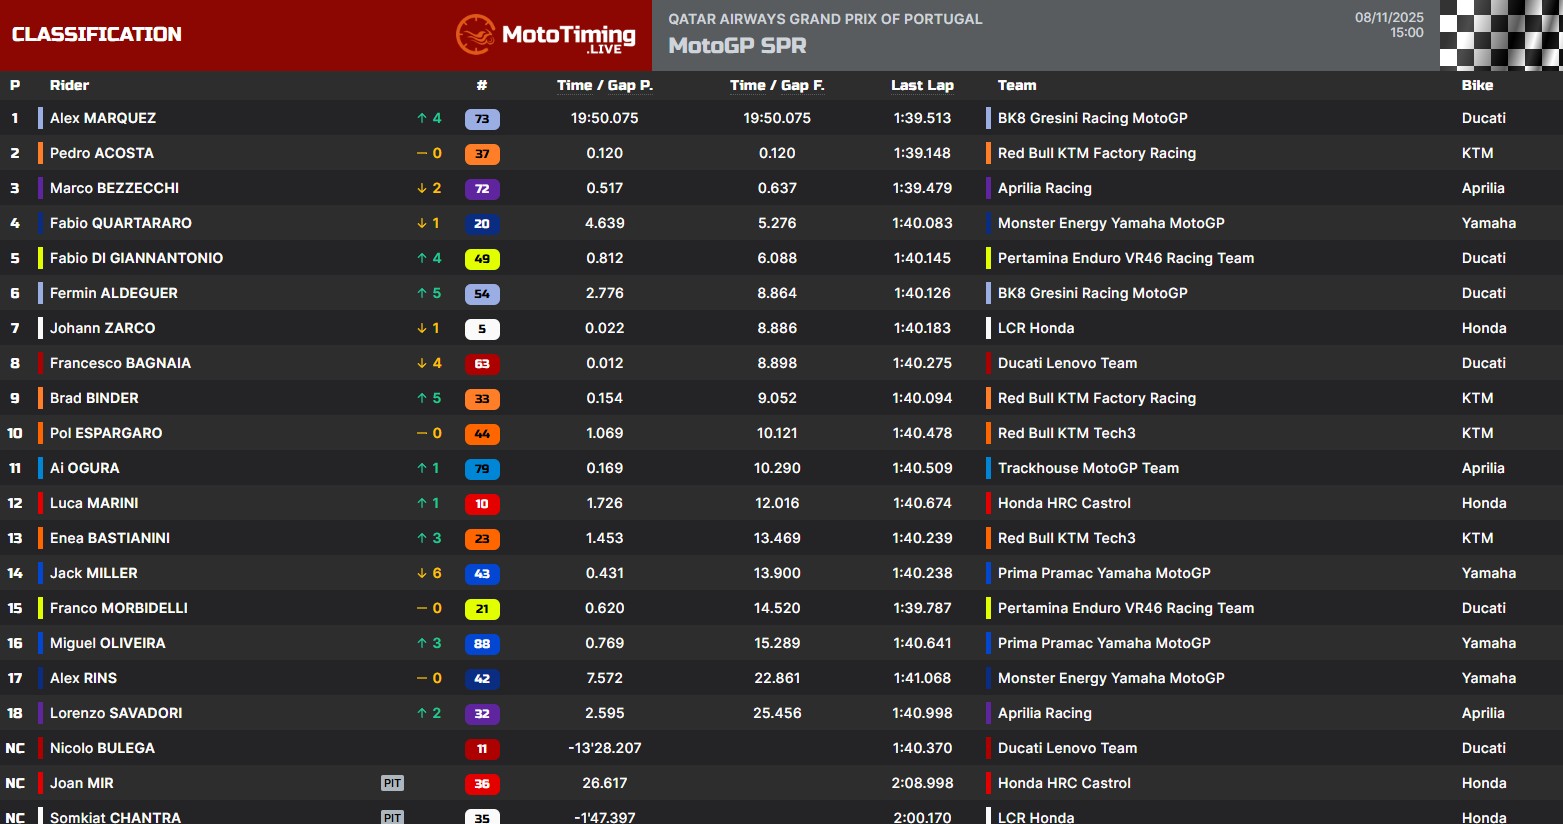Toggle the dash indicator beside Pol Espargaro
This screenshot has width=1563, height=824.
[428, 433]
